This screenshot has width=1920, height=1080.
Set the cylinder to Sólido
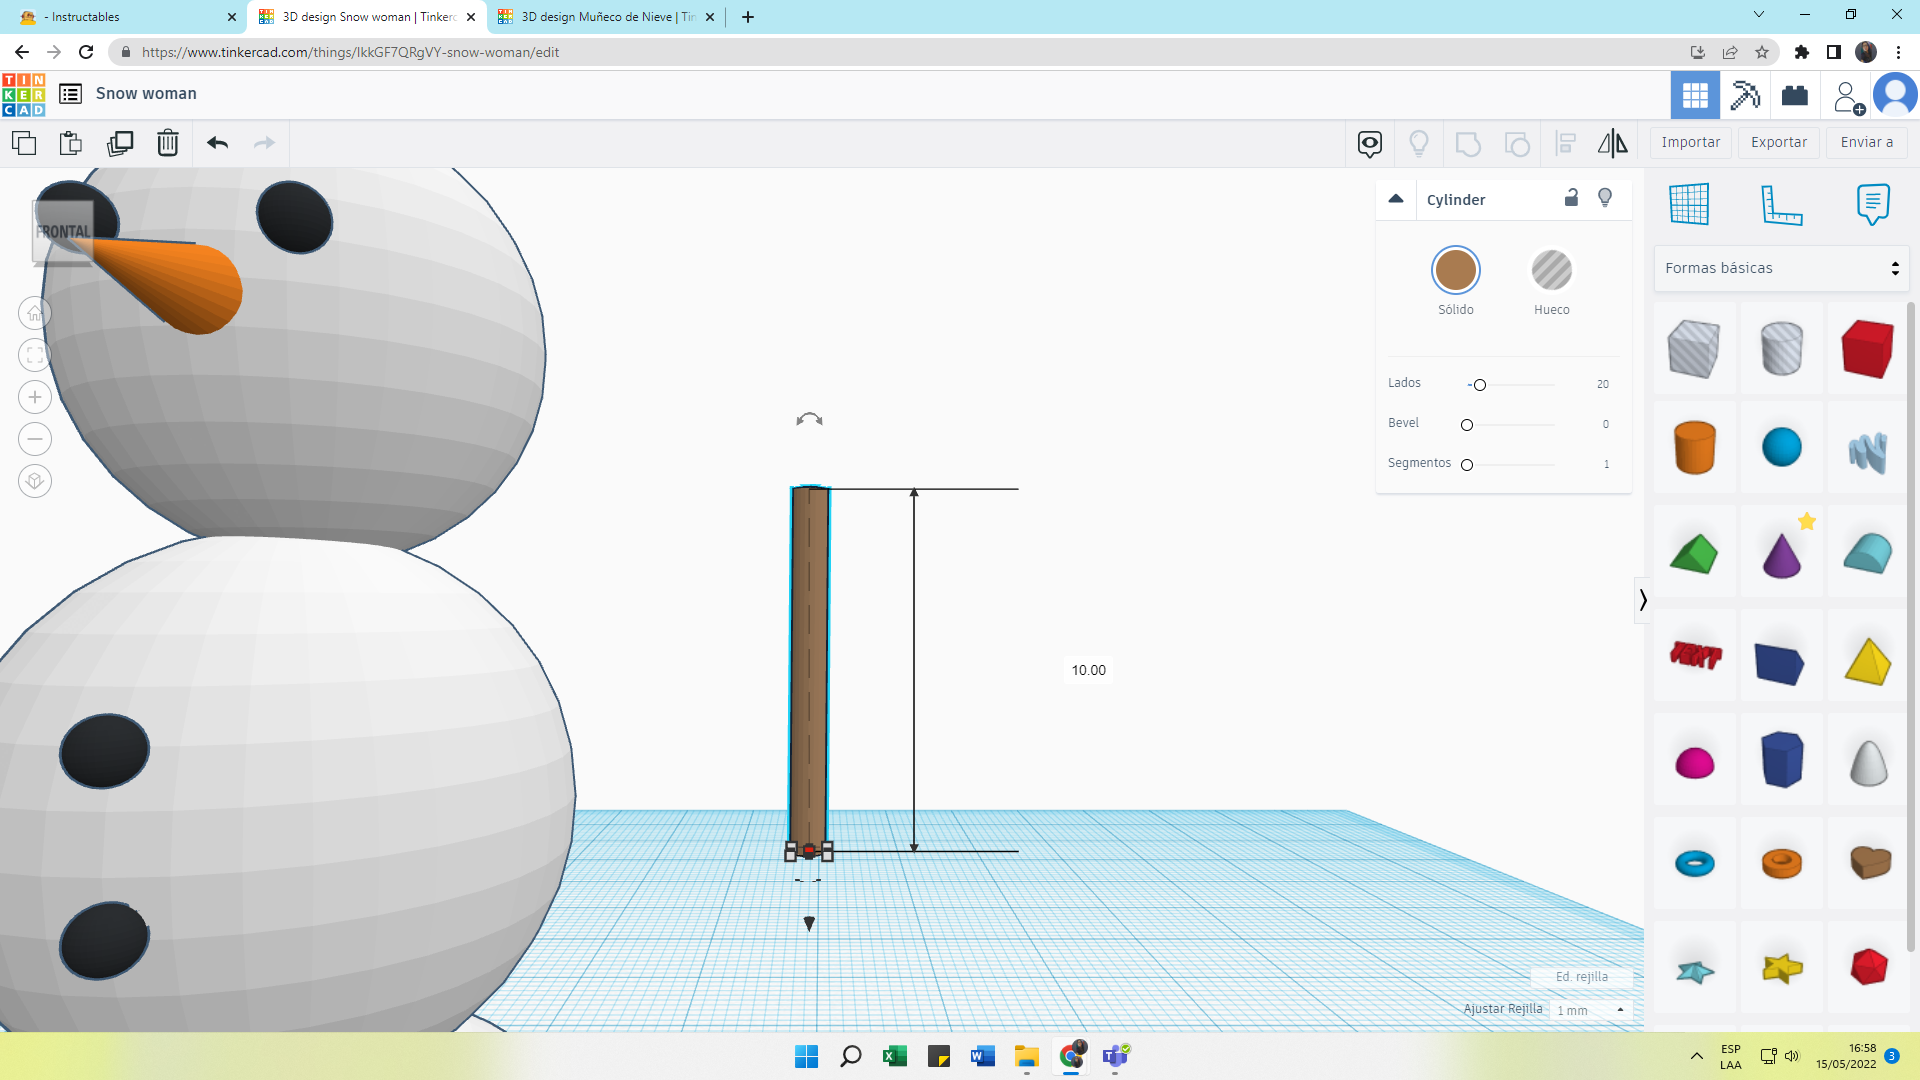pos(1455,270)
